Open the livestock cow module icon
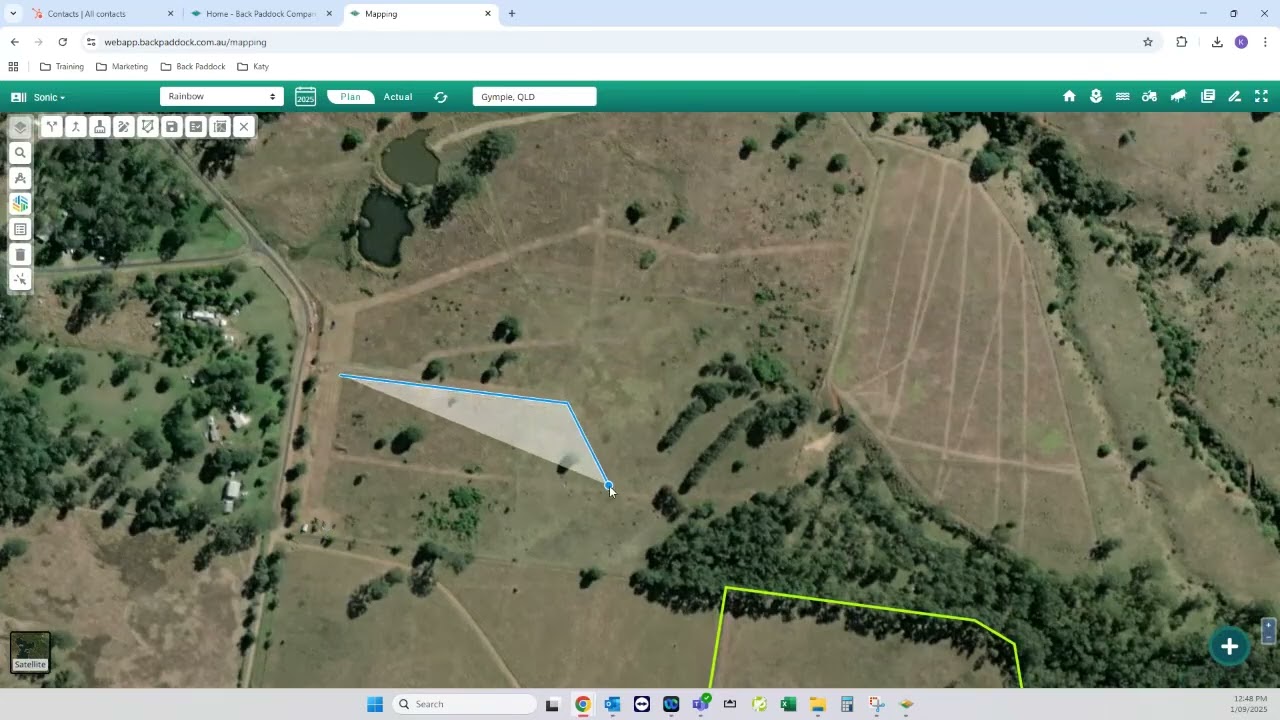The image size is (1280, 720). (1178, 96)
